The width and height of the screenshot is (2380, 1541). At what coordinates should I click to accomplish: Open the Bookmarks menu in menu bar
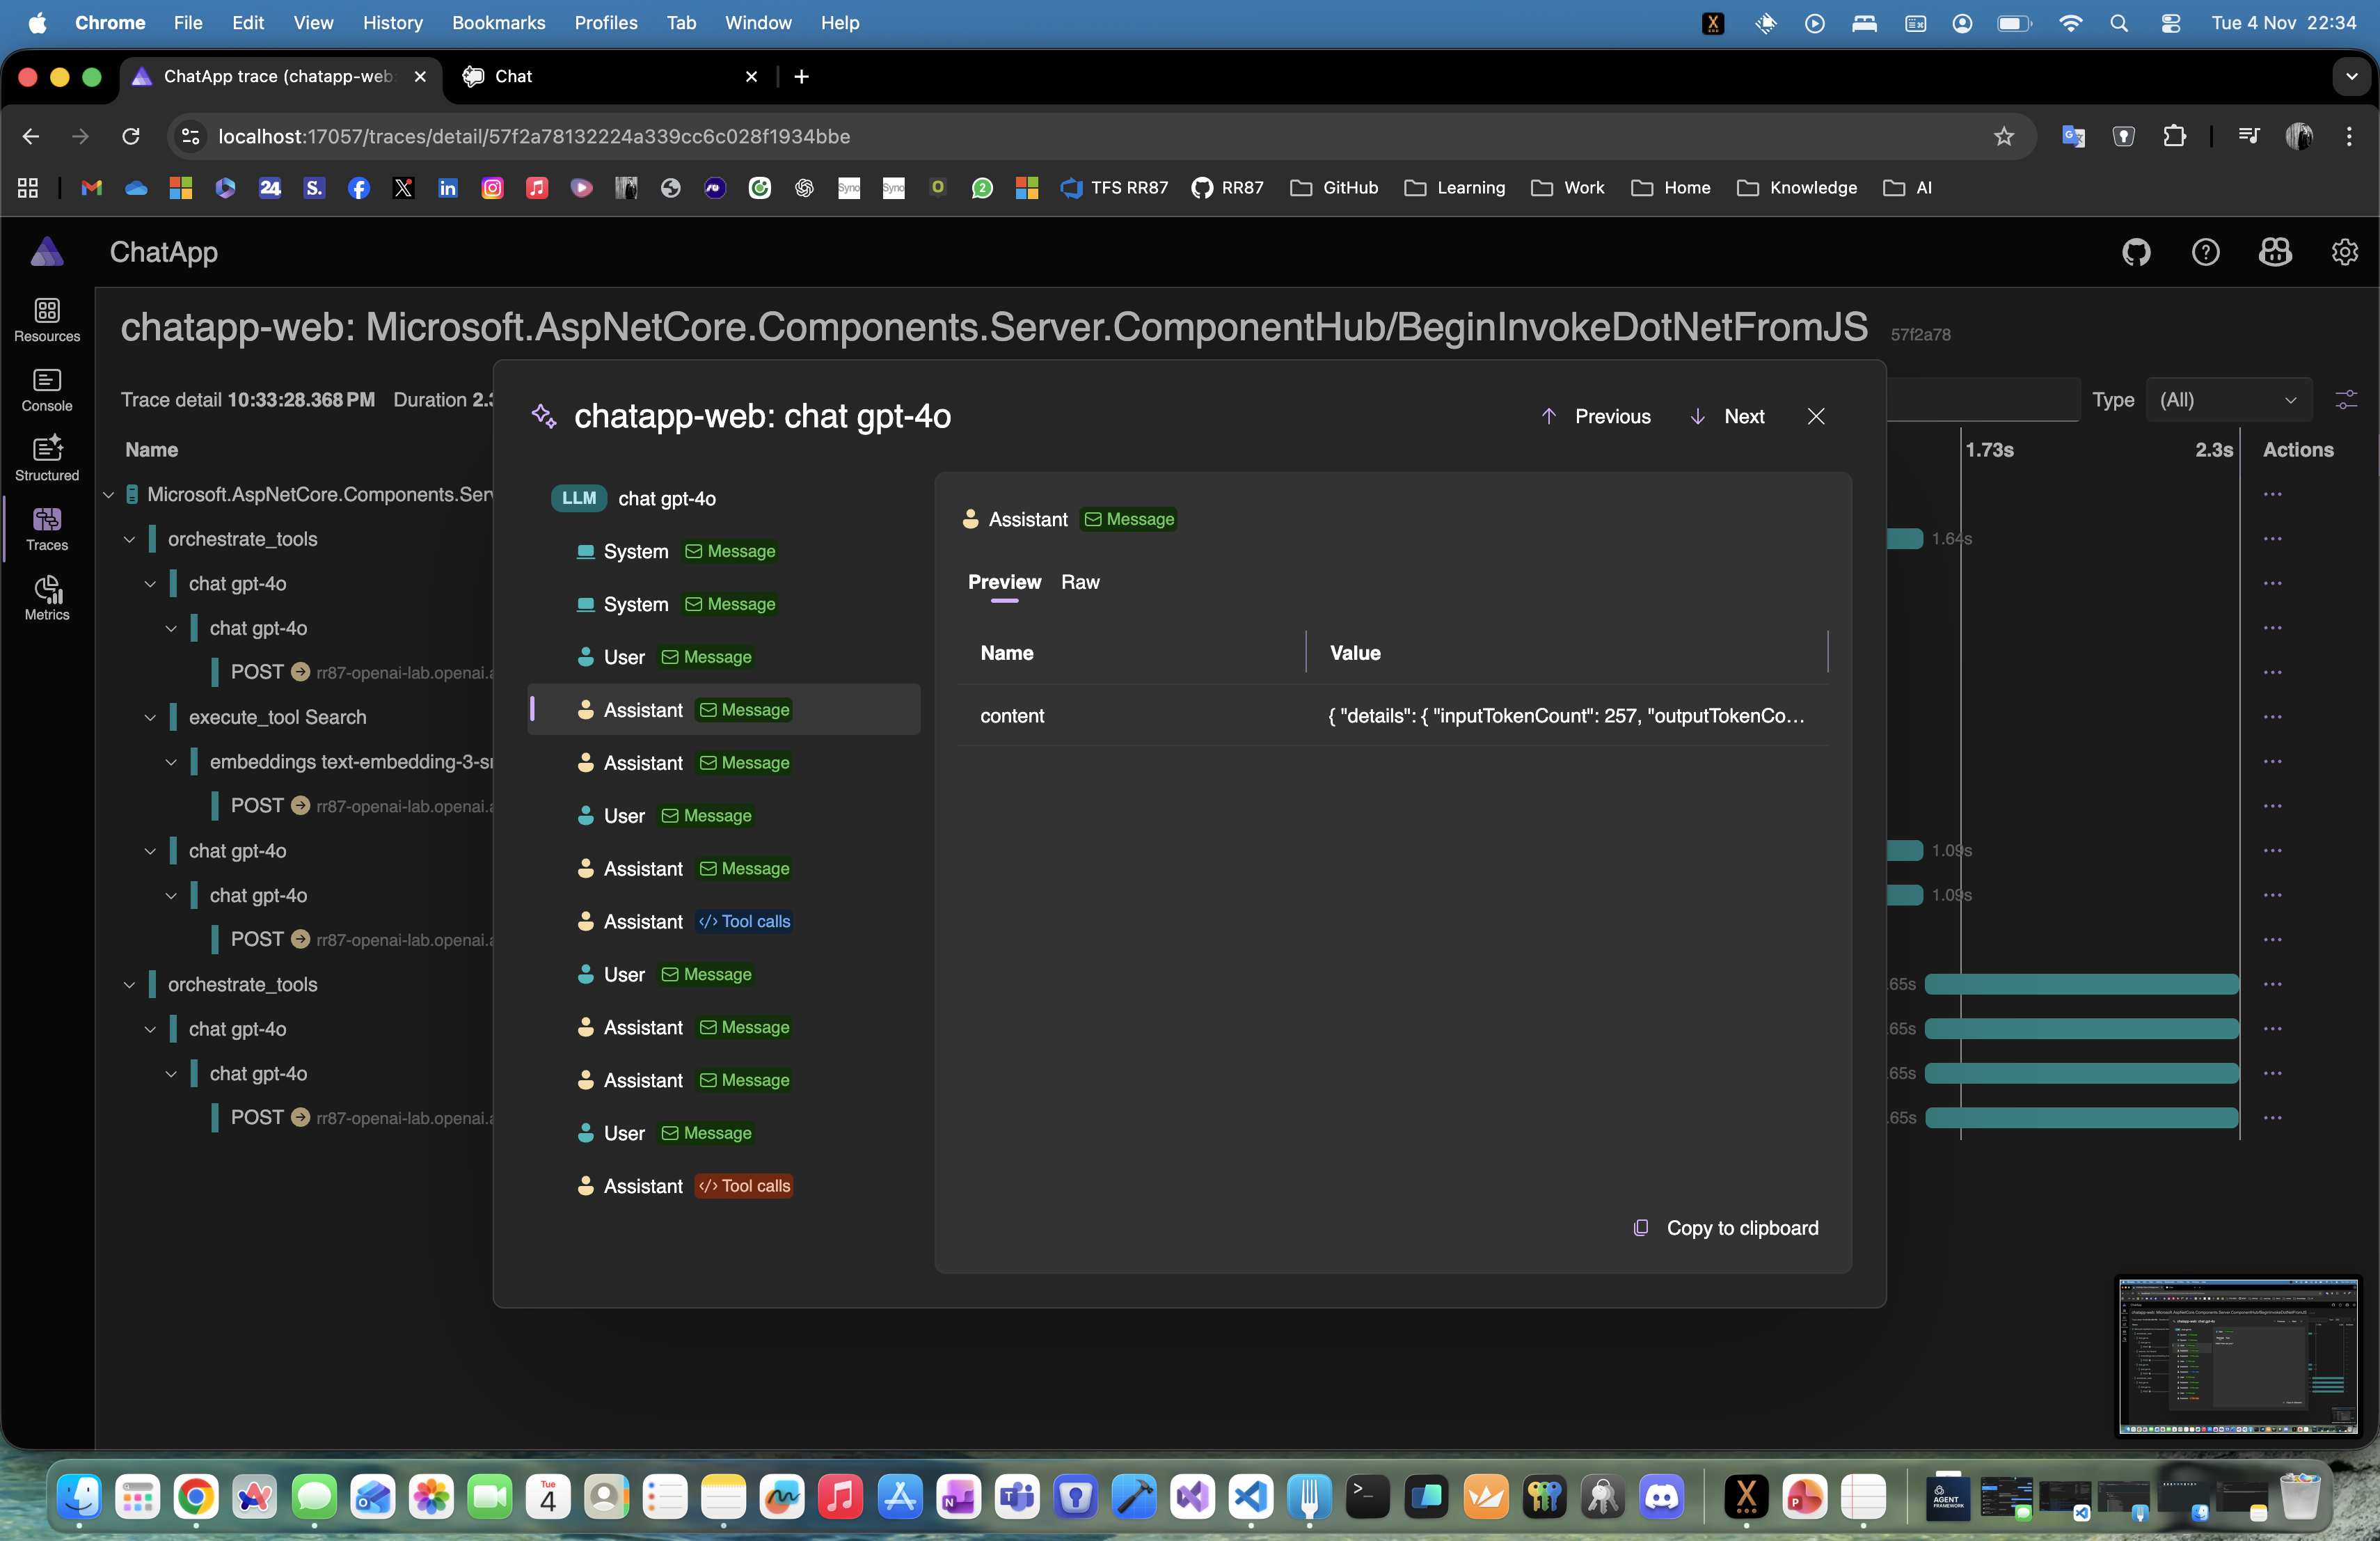pos(498,22)
